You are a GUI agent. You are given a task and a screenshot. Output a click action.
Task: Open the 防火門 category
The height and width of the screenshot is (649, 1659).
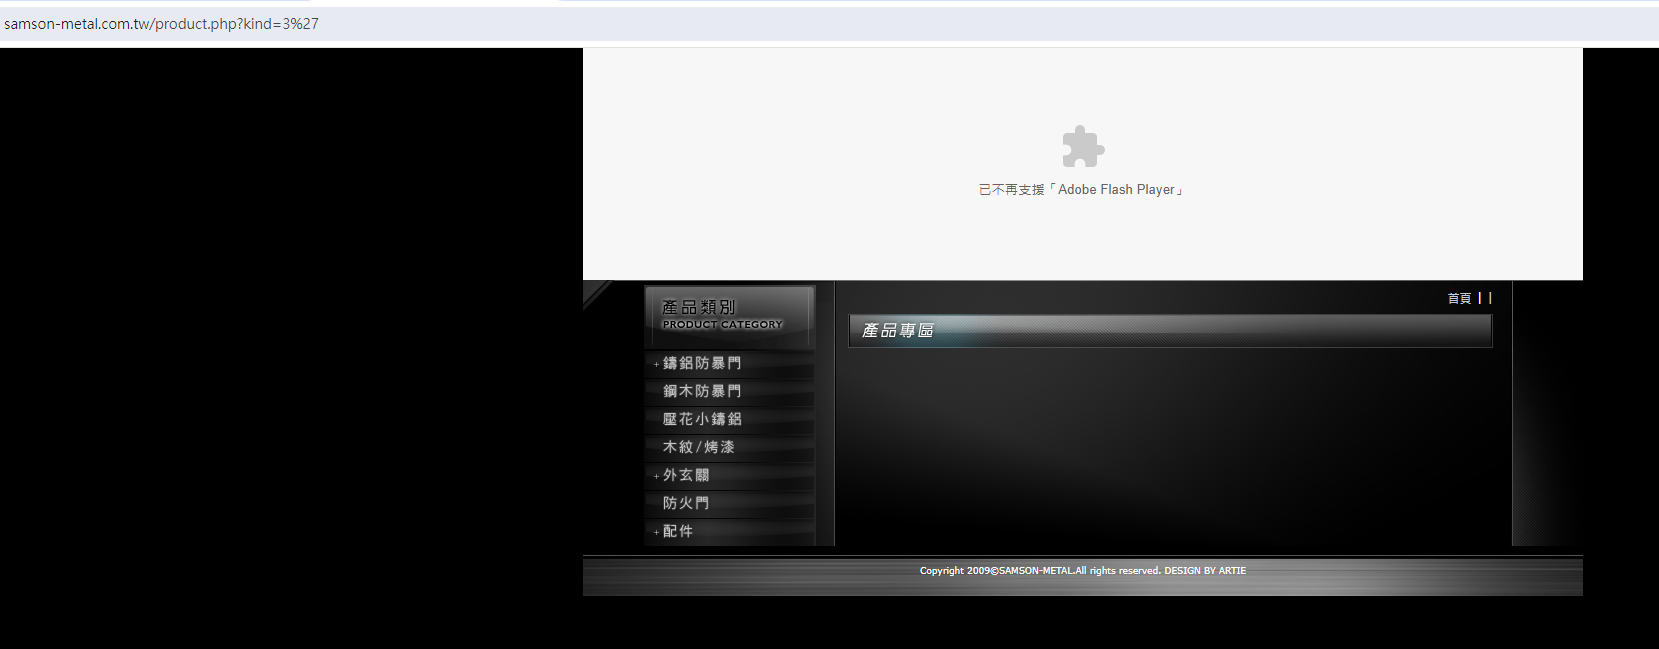pos(686,503)
